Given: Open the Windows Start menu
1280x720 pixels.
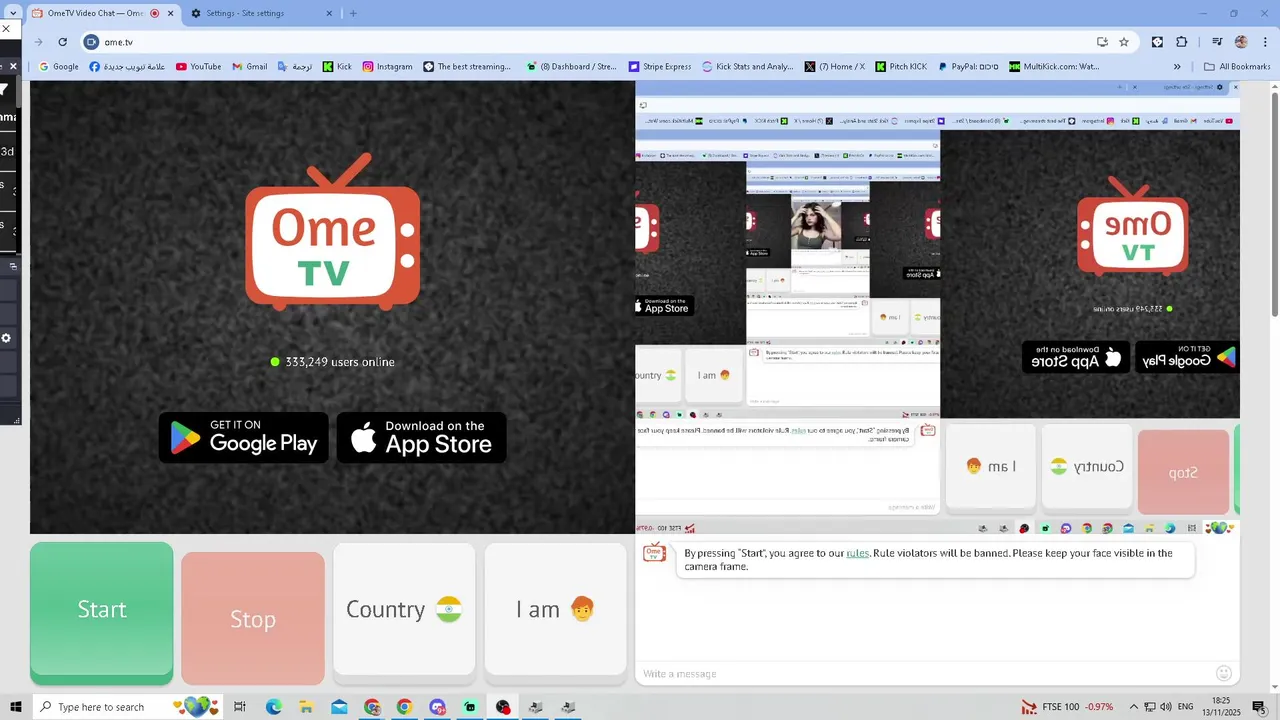Looking at the screenshot, I should point(16,707).
